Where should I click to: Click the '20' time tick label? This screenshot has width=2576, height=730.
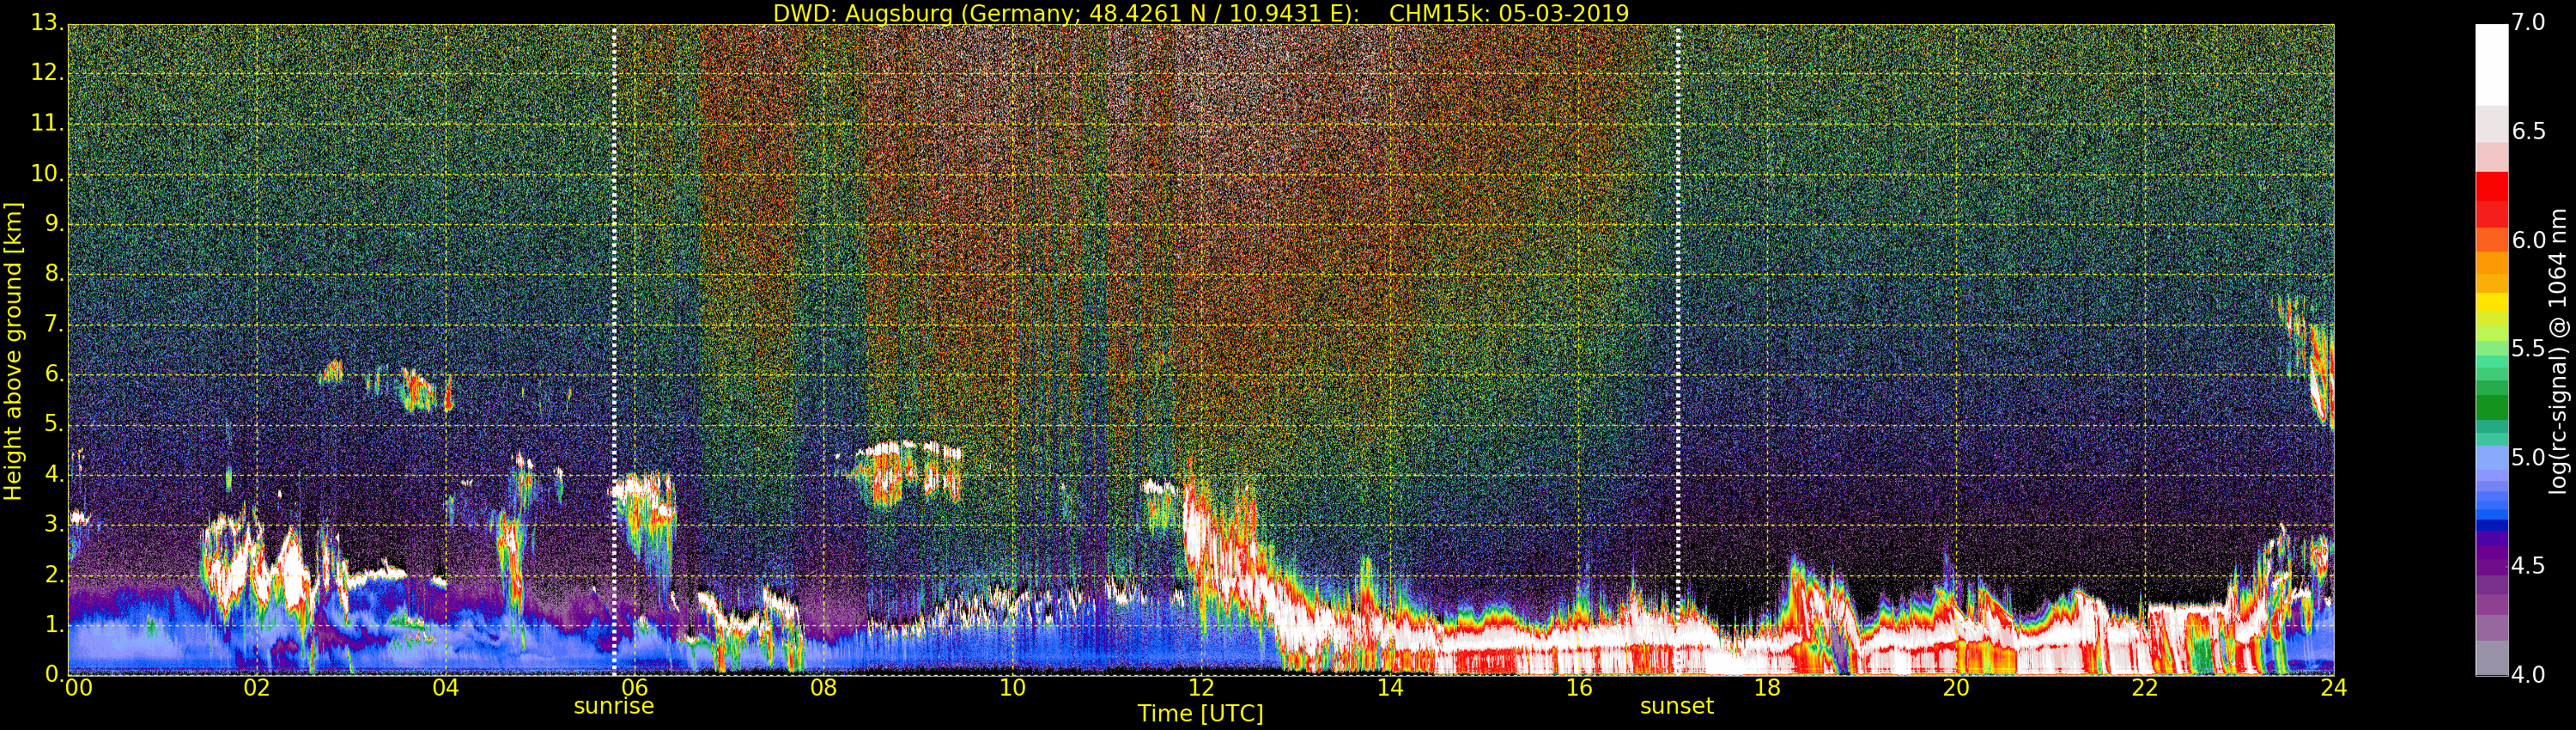1956,687
